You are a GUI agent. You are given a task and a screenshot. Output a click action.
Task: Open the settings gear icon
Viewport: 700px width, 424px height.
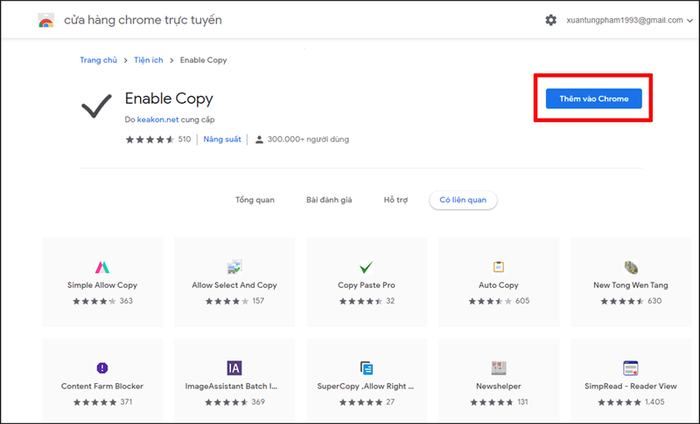551,20
